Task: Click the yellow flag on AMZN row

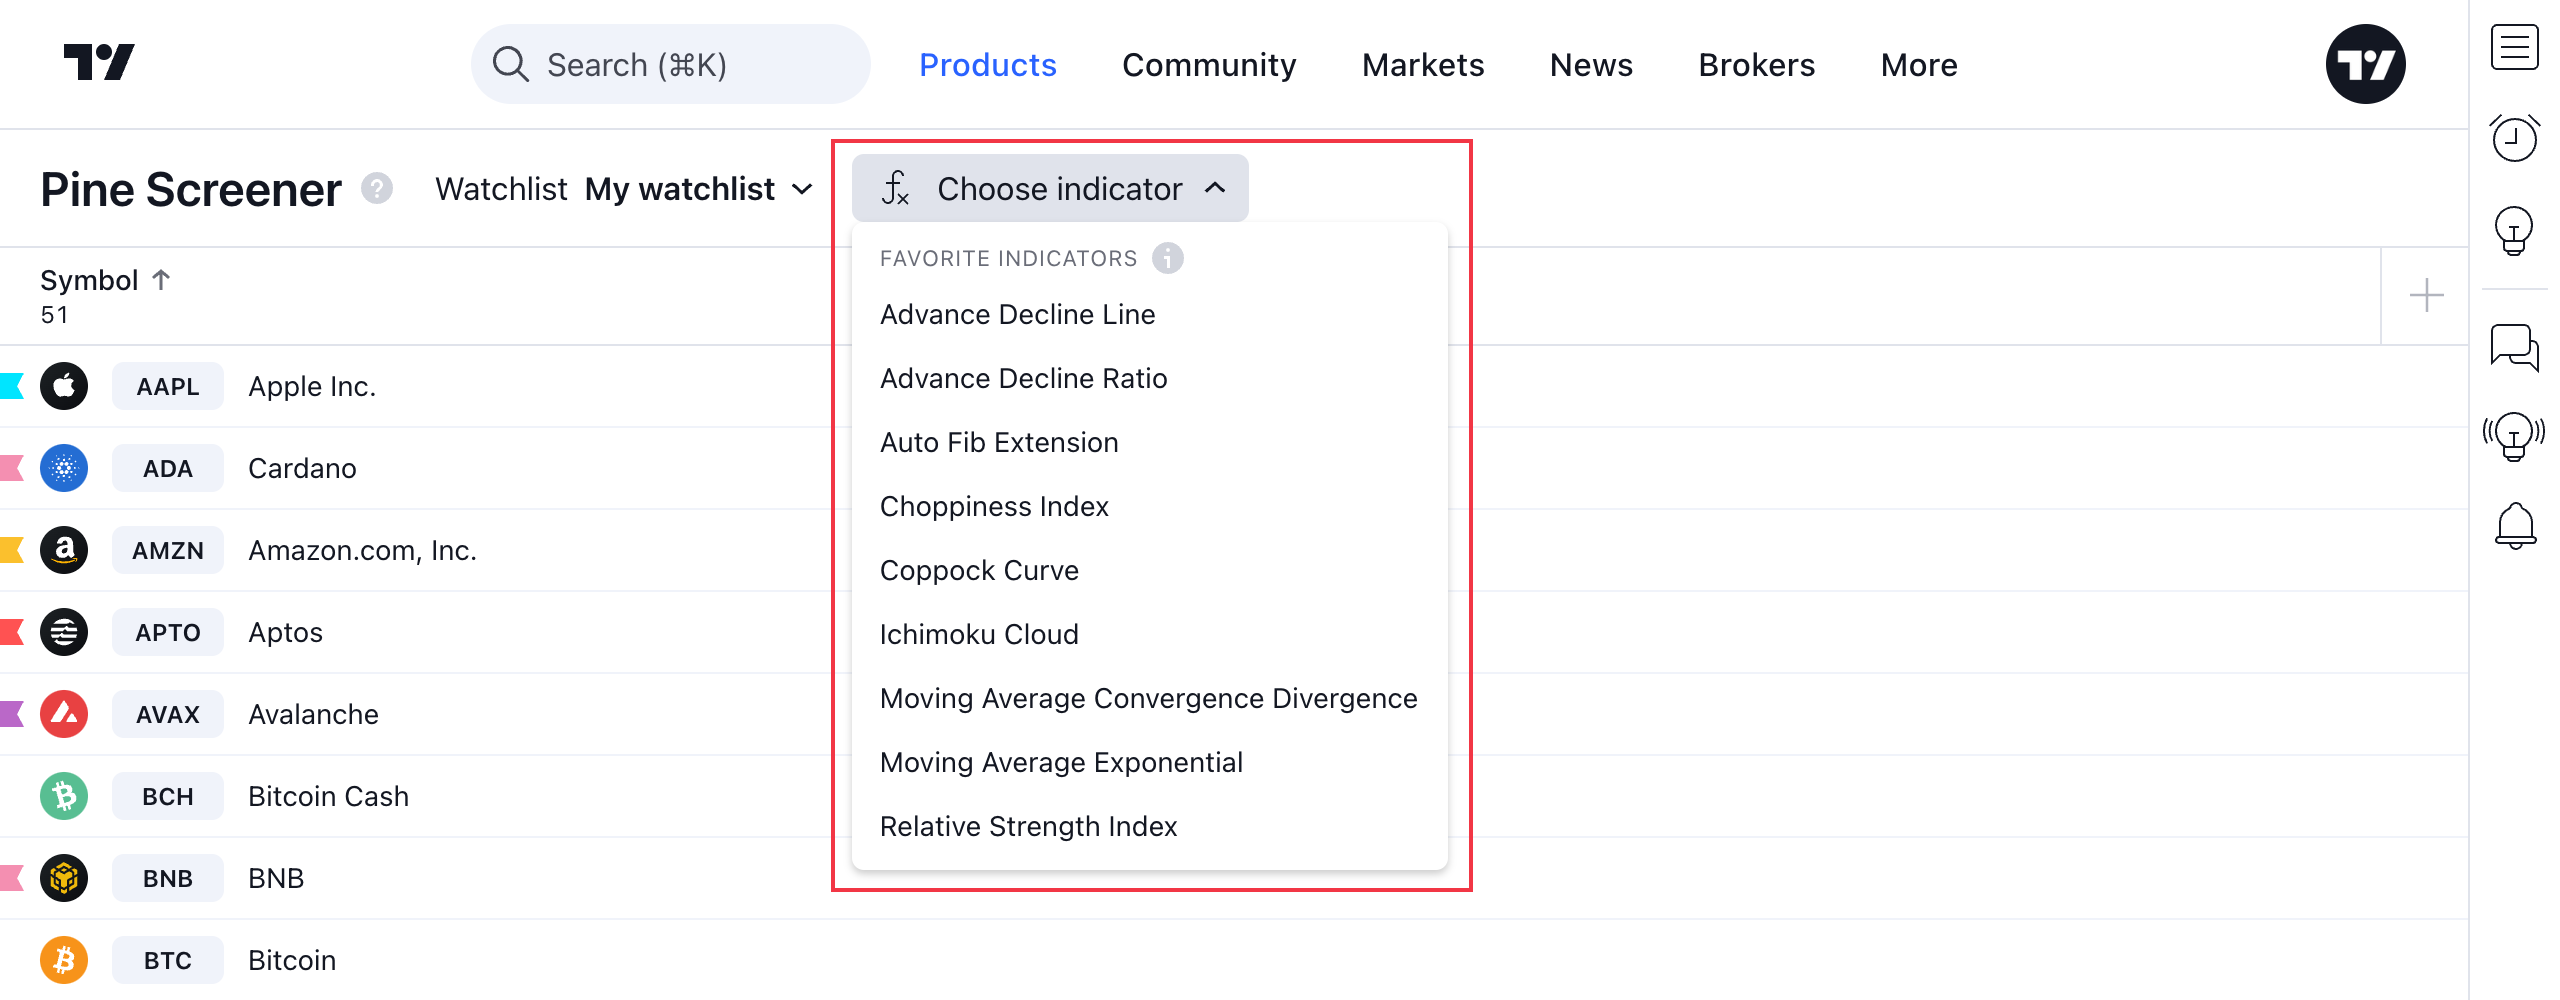Action: tap(11, 550)
